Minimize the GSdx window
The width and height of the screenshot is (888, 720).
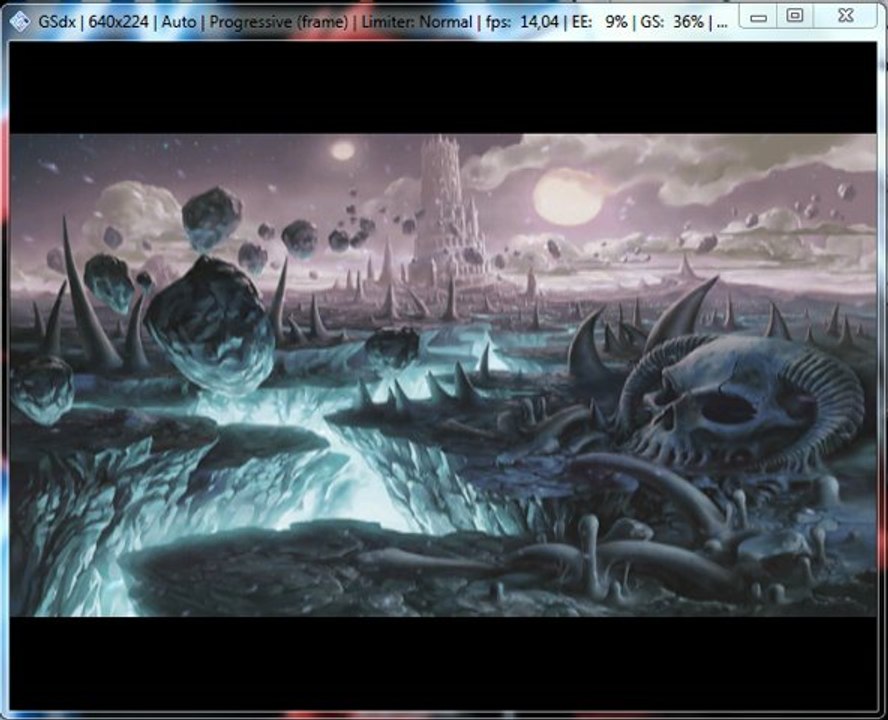[759, 16]
